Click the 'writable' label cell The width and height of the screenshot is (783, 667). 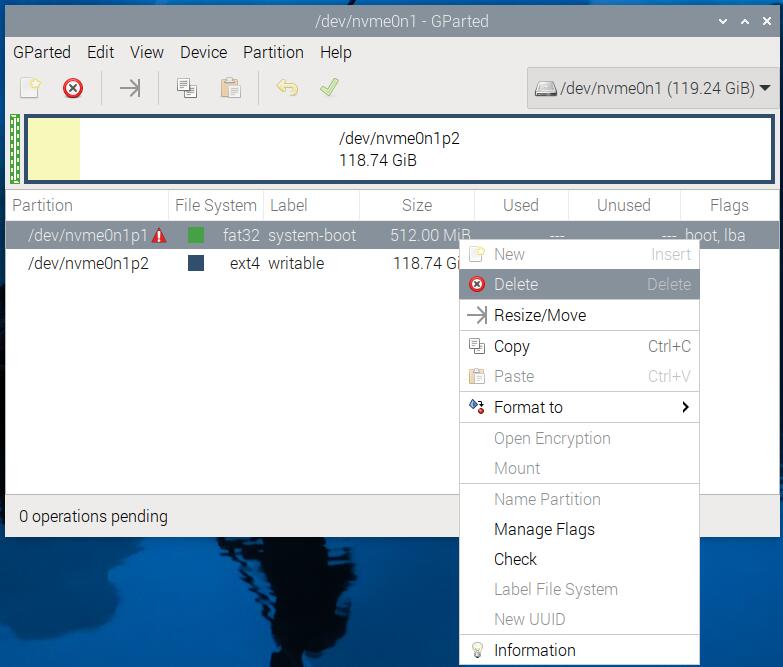[x=296, y=263]
